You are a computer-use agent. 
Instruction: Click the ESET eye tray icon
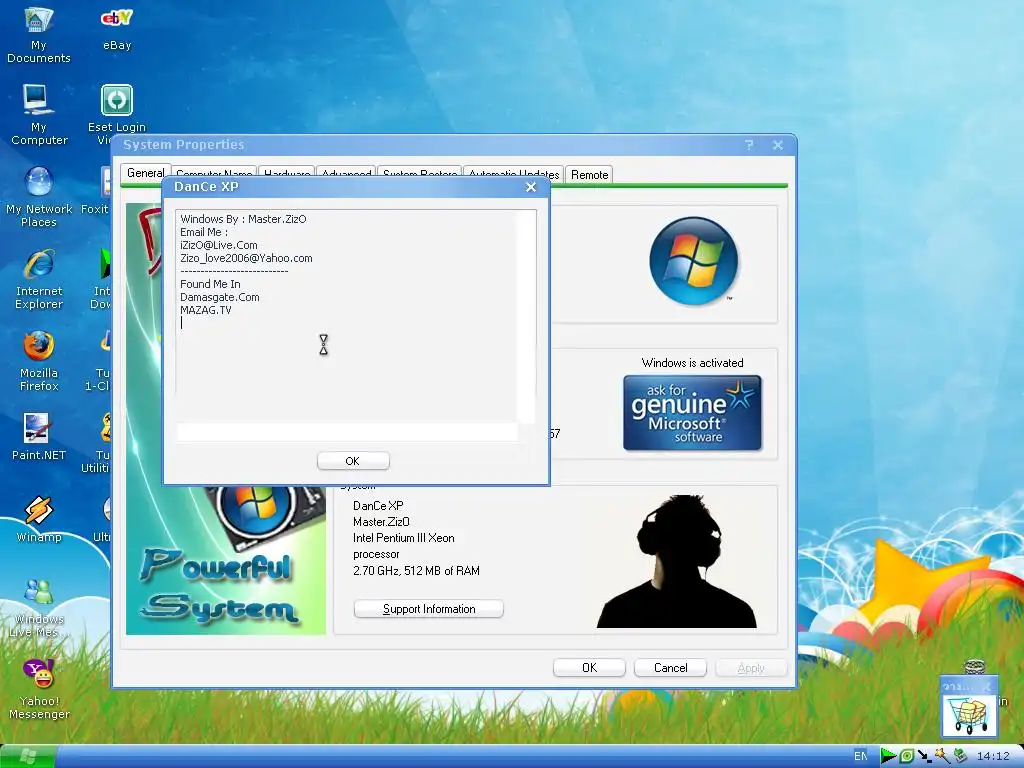(x=906, y=756)
